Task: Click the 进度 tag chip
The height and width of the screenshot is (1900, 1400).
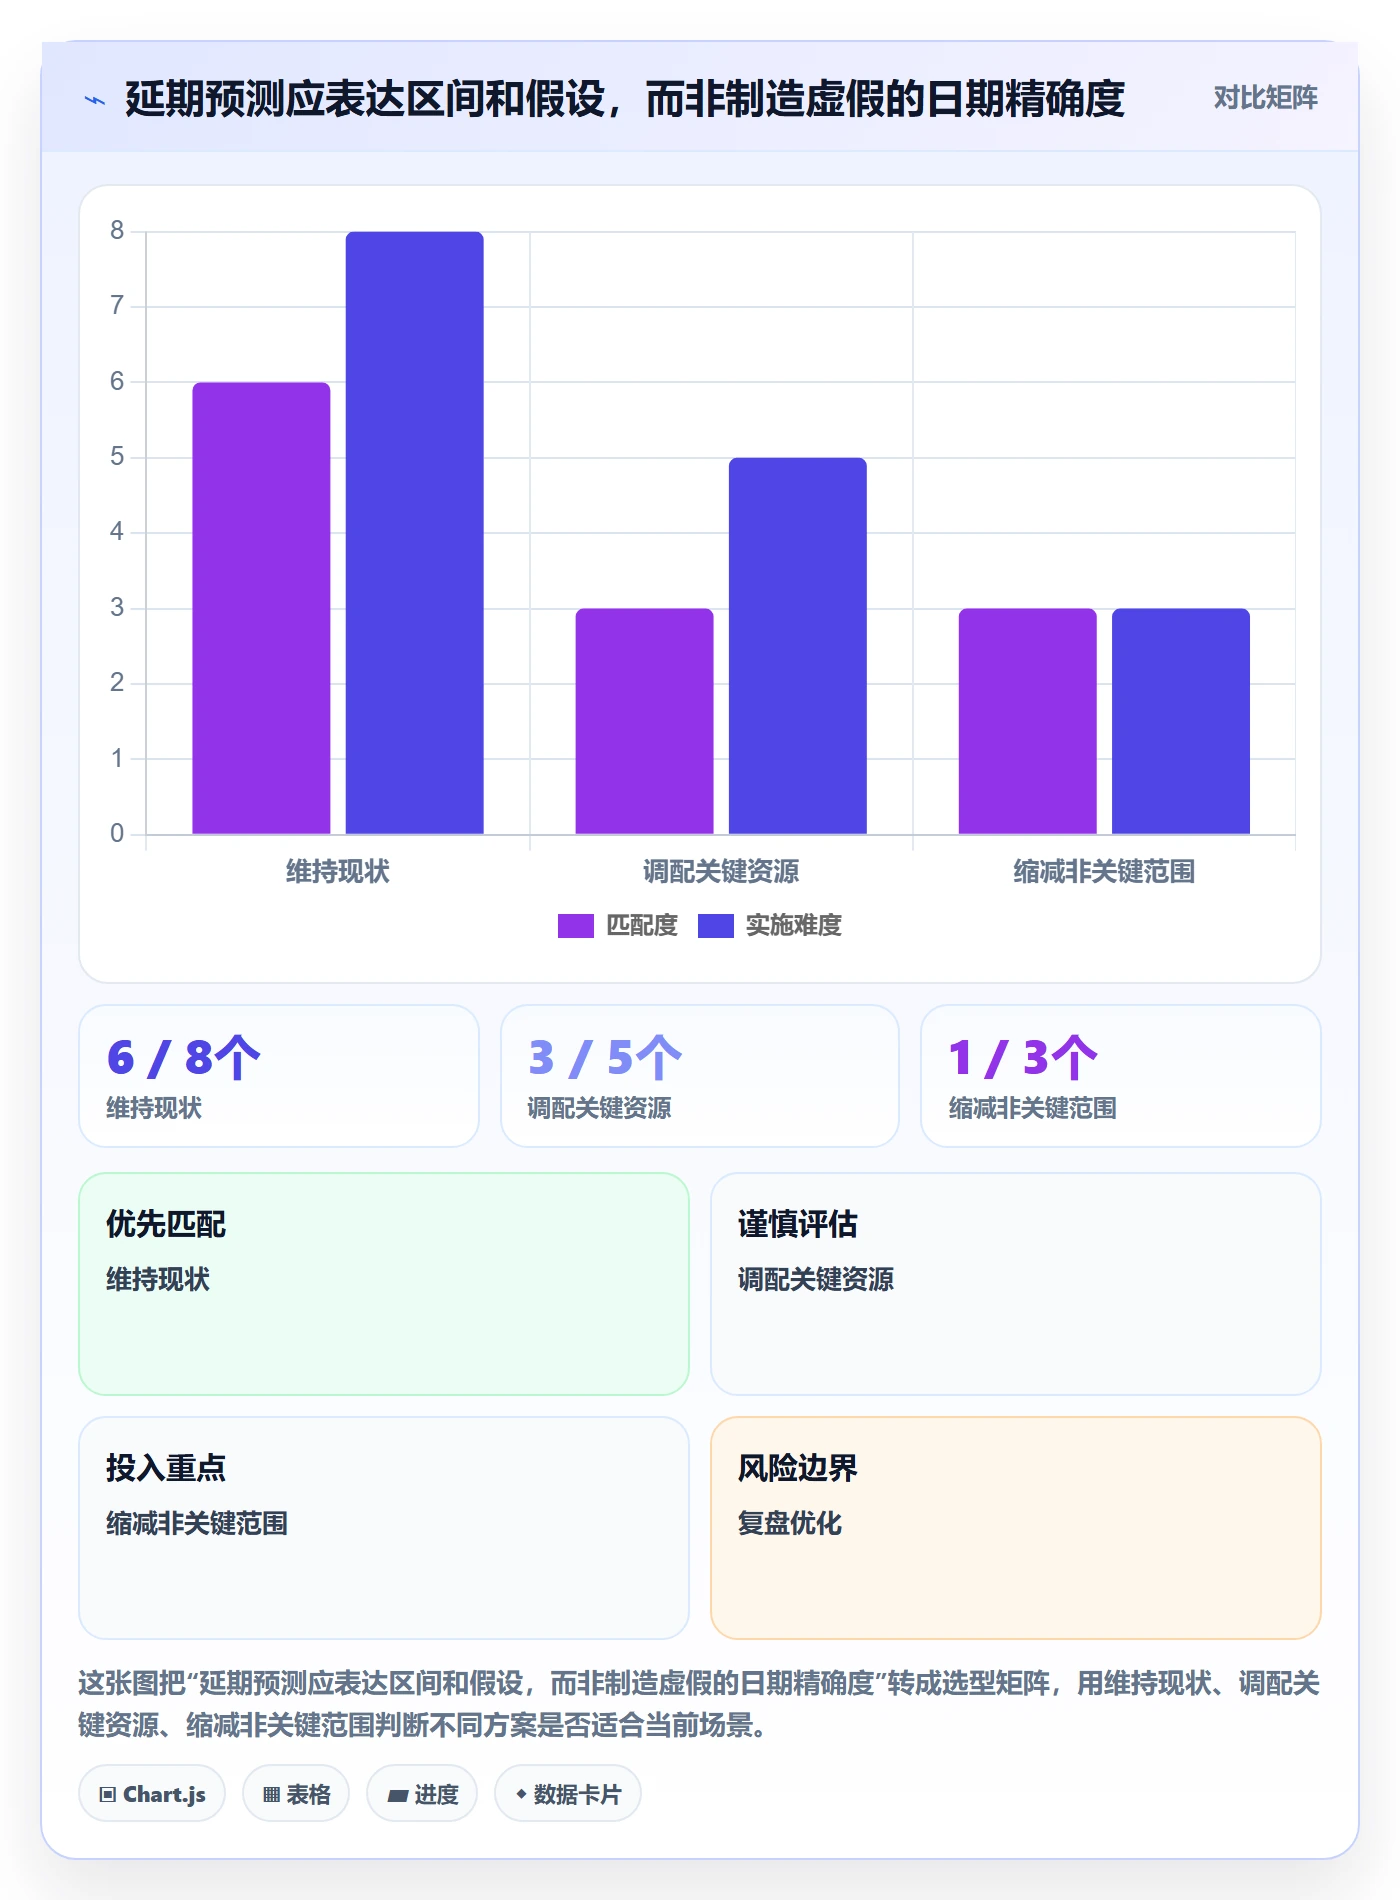Action: (x=422, y=1794)
